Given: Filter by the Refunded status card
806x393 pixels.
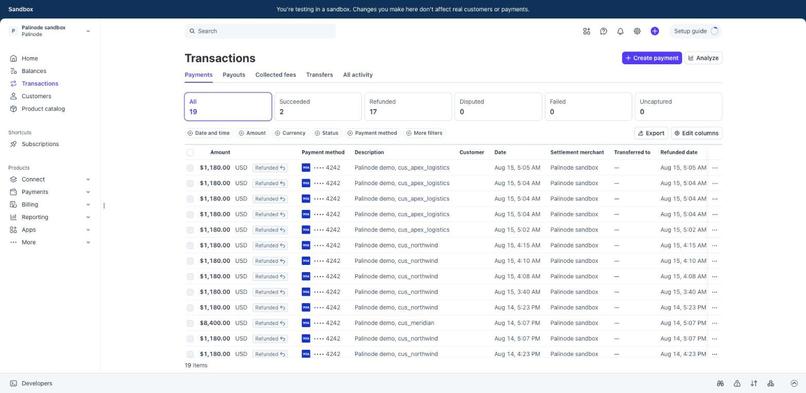Looking at the screenshot, I should (x=408, y=107).
